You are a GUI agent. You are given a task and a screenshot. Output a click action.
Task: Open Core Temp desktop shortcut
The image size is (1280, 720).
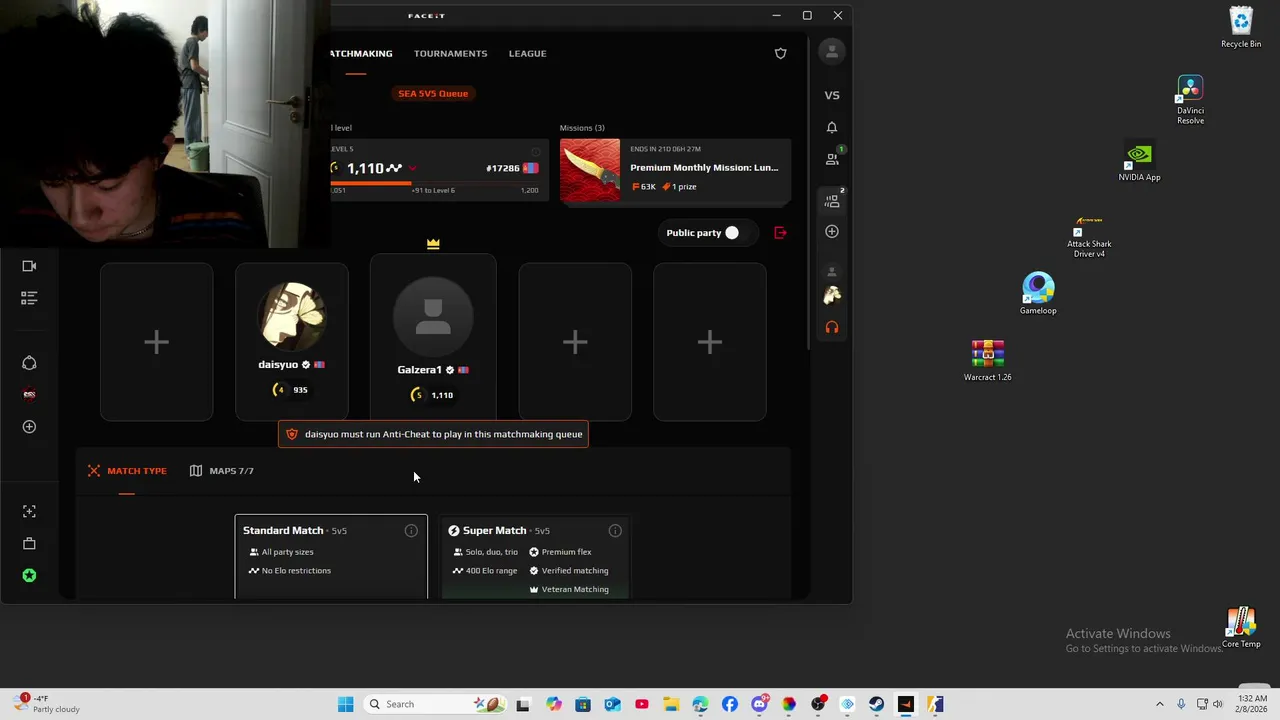tap(1241, 628)
